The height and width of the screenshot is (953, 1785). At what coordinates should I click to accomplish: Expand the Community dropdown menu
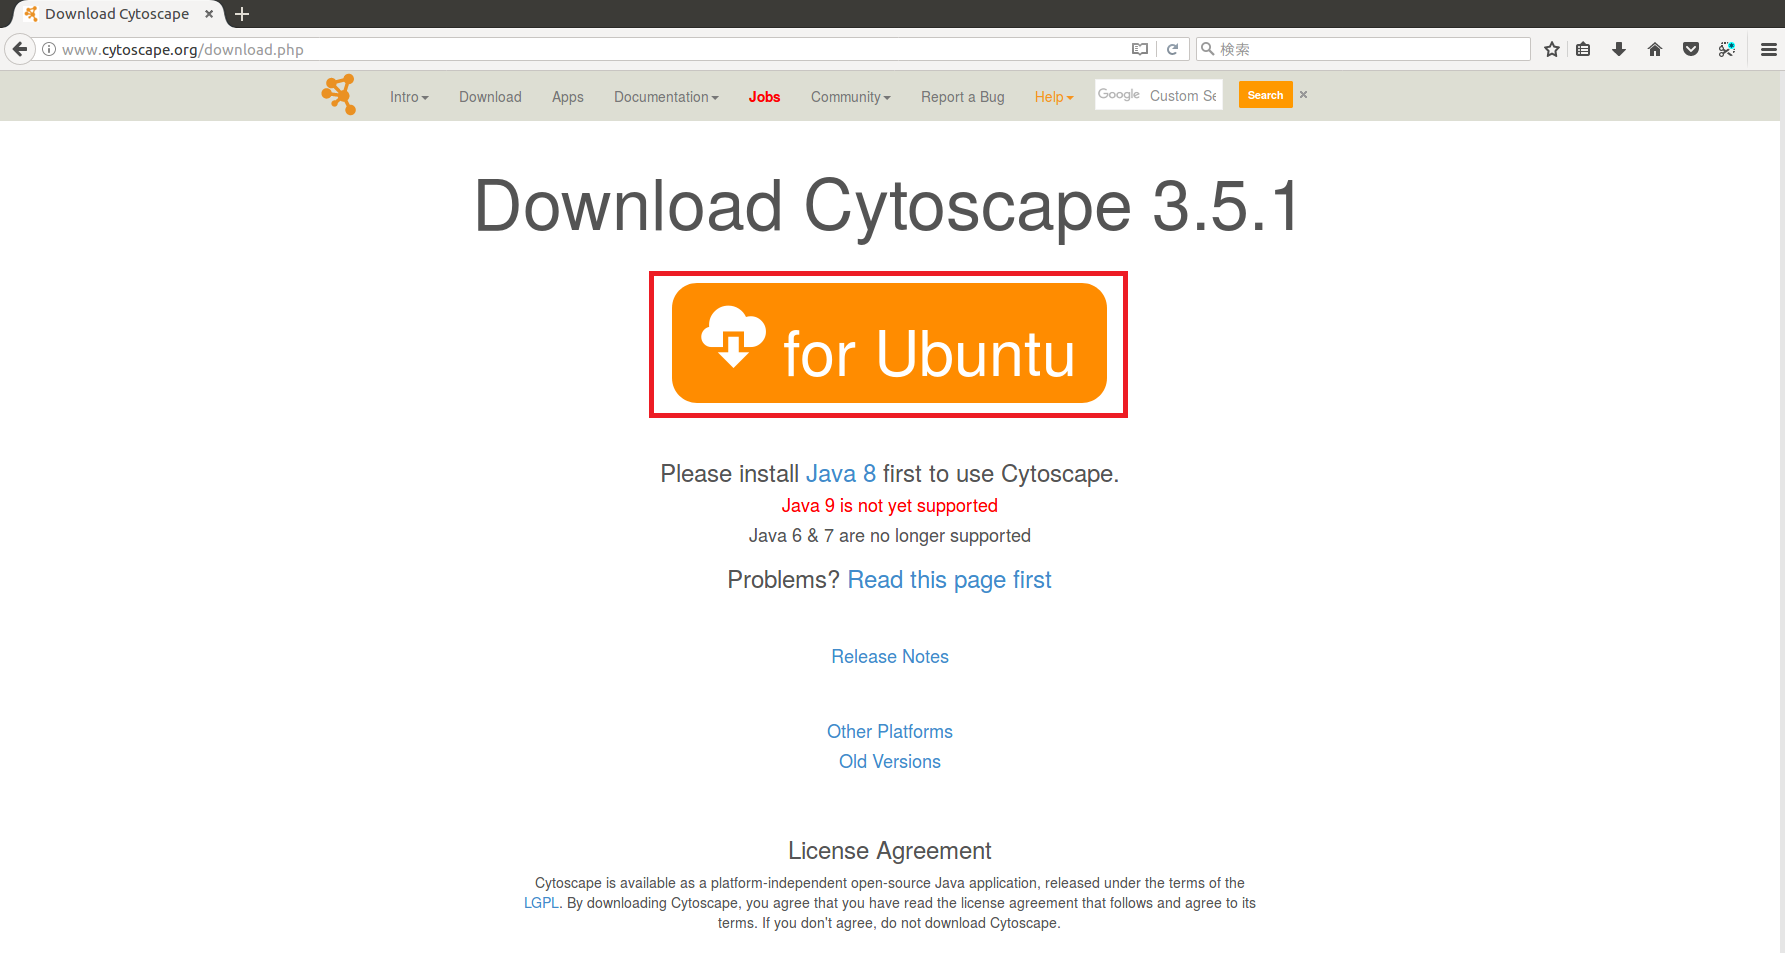pyautogui.click(x=850, y=97)
